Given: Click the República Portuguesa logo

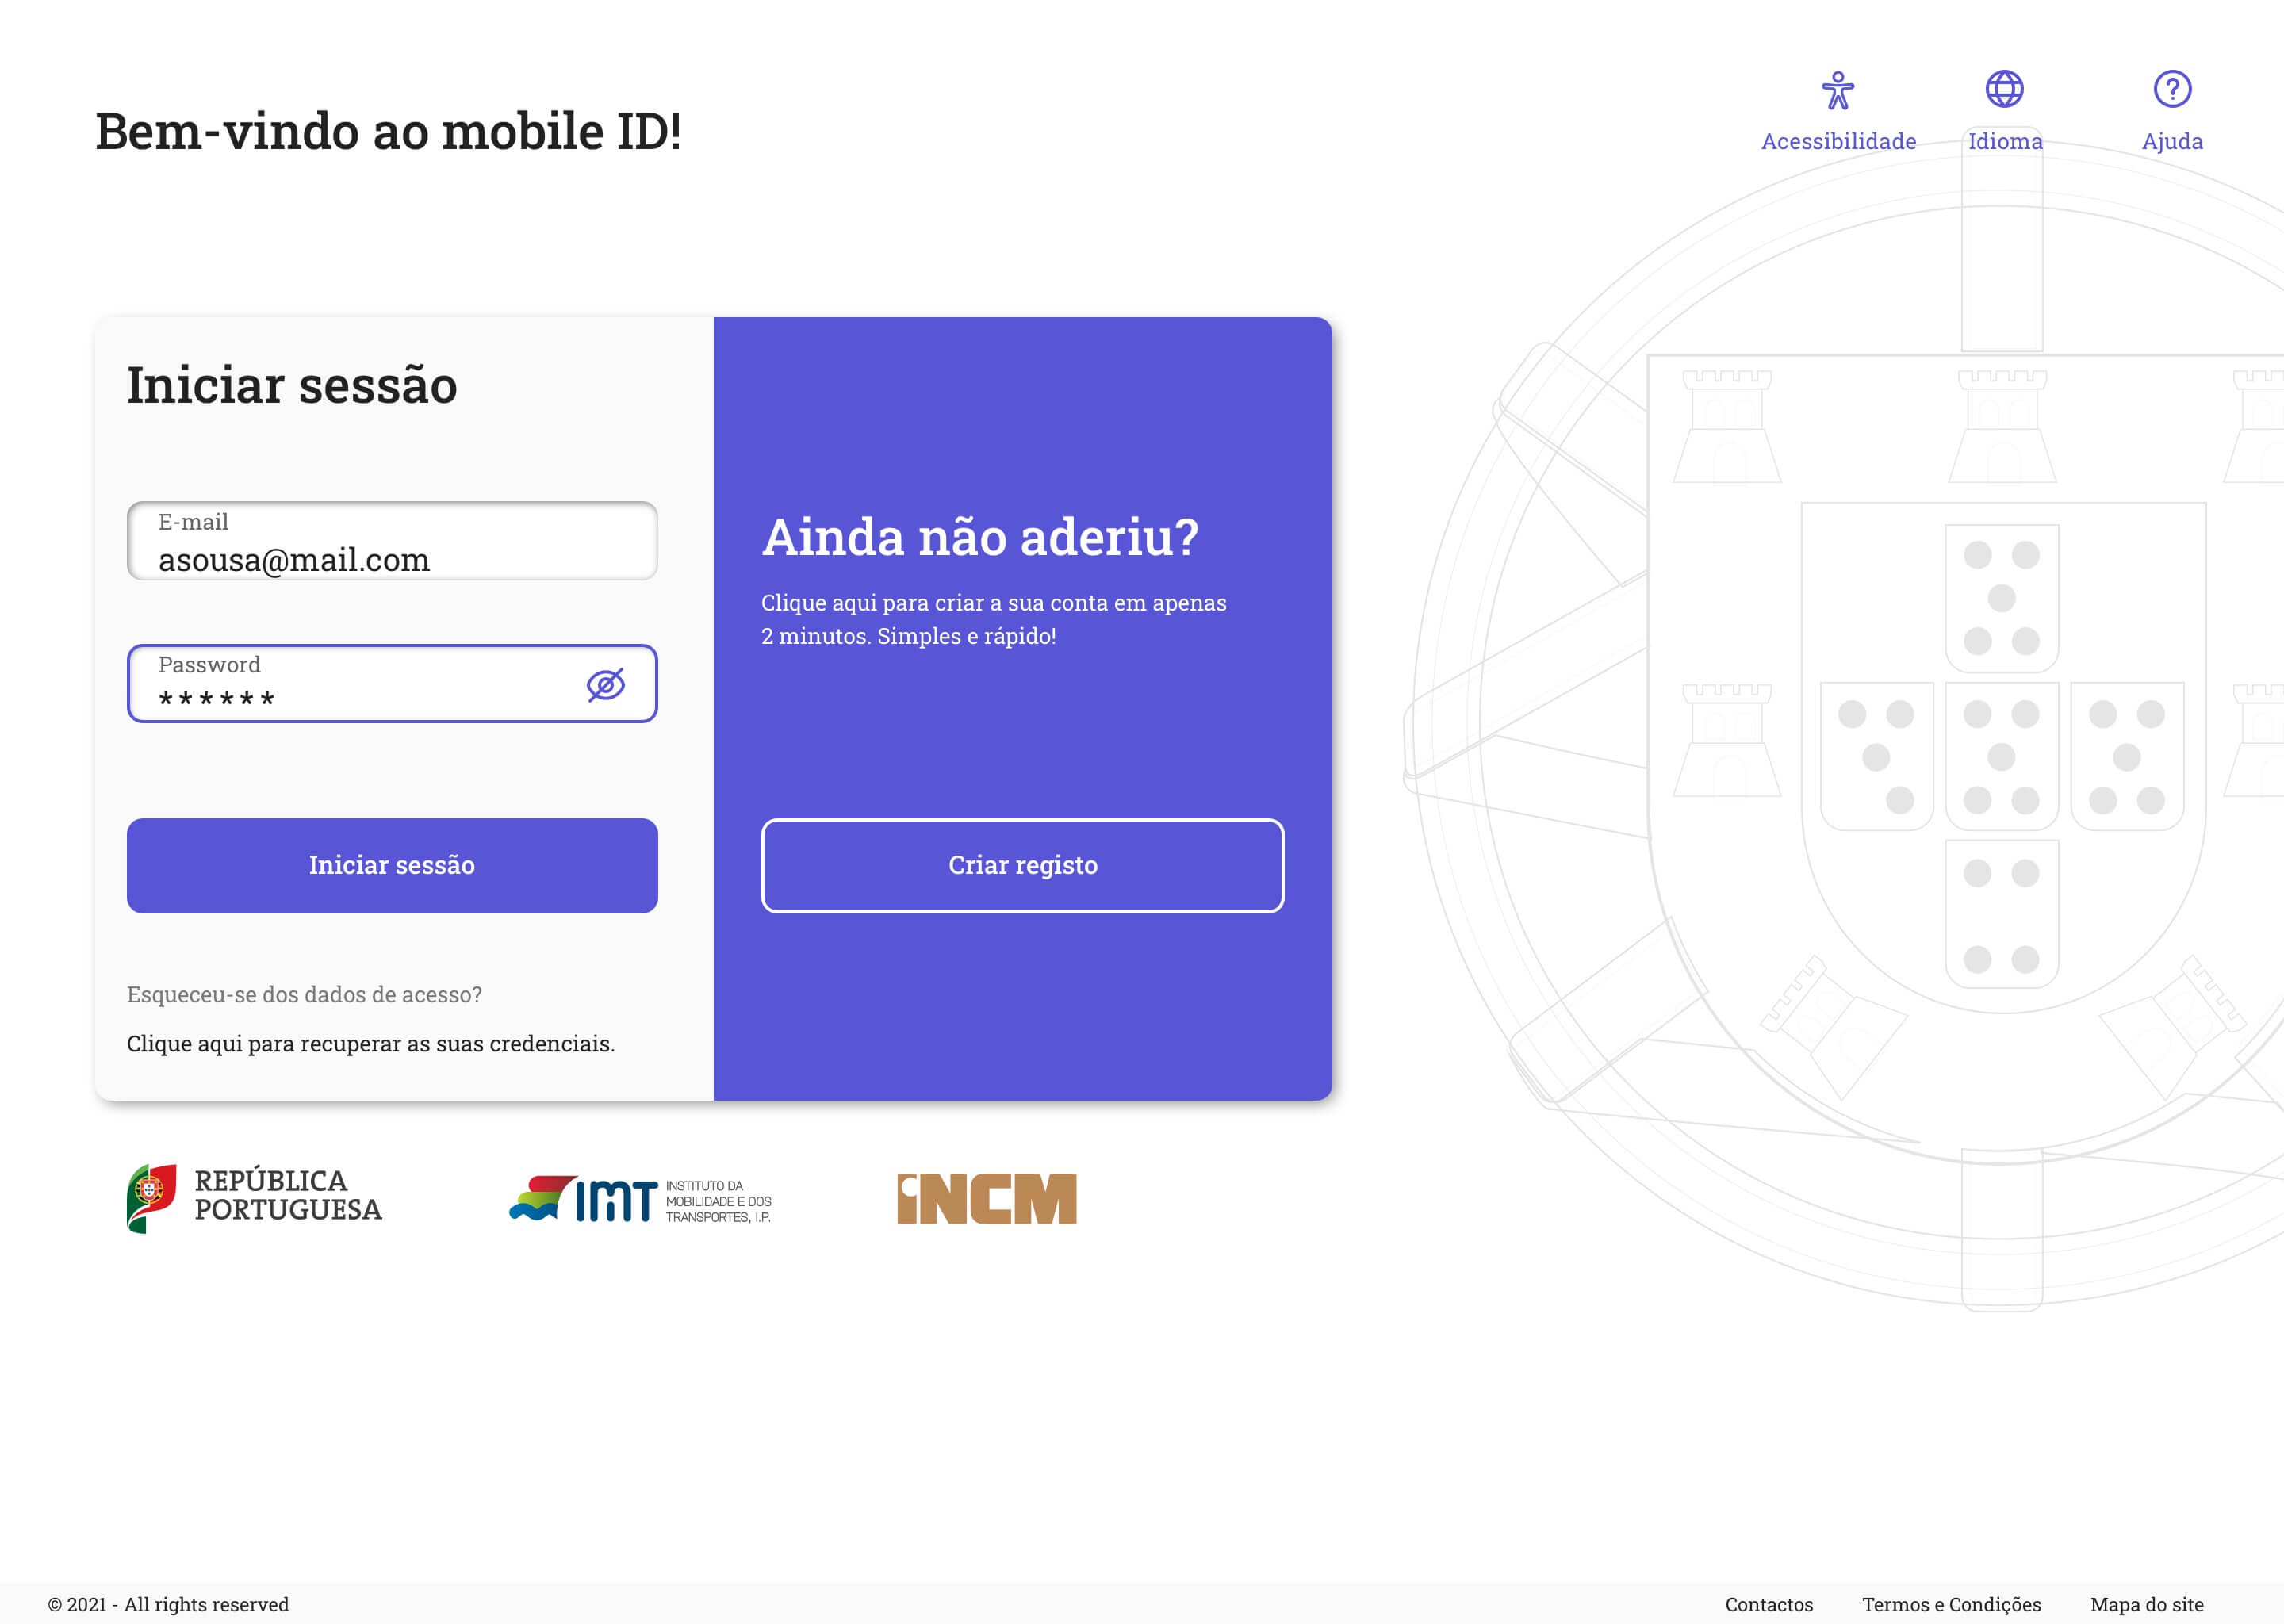Looking at the screenshot, I should [x=254, y=1198].
